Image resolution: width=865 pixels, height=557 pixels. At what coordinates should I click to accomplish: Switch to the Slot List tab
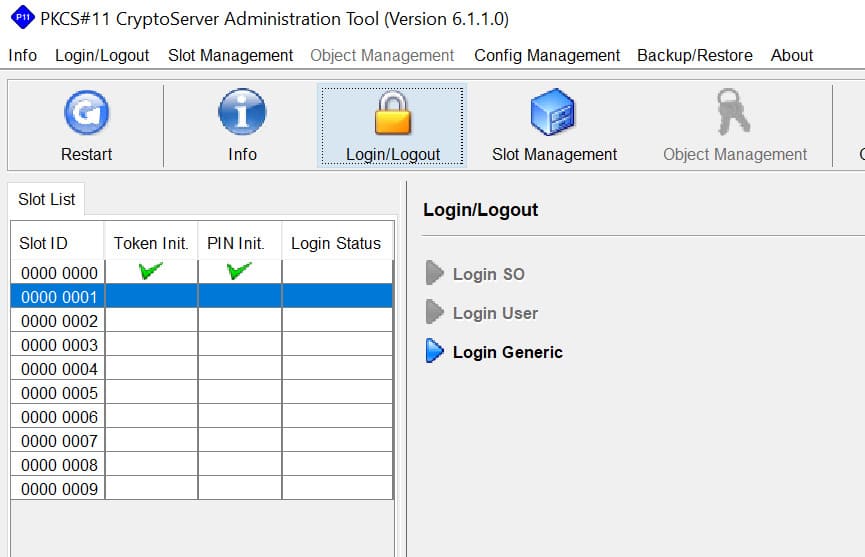(x=46, y=199)
